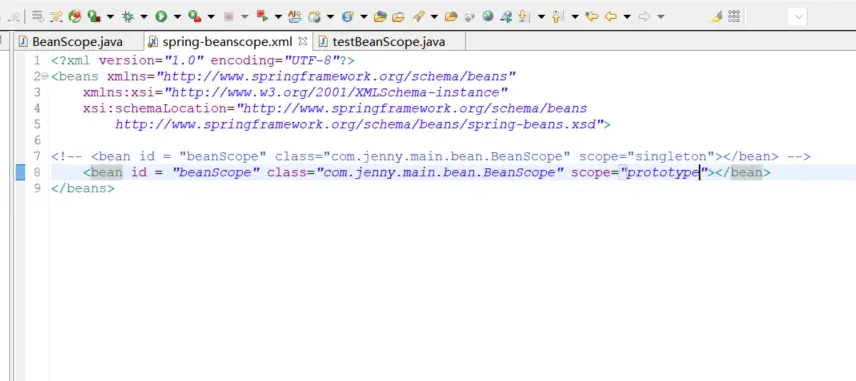Screen dimensions: 856x381
Task: Click the xmlns:xsi attribute on line 3
Action: click(119, 92)
